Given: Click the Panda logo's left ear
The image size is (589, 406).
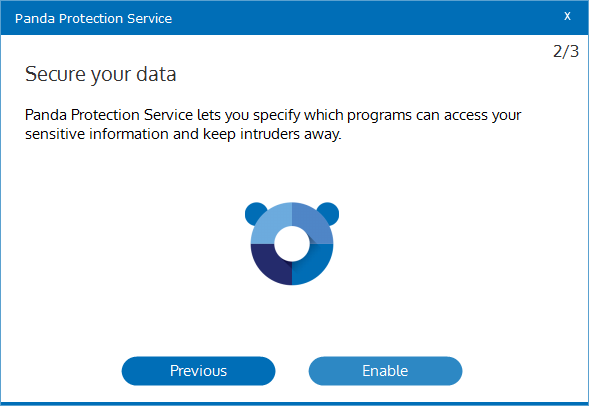Looking at the screenshot, I should pyautogui.click(x=254, y=212).
